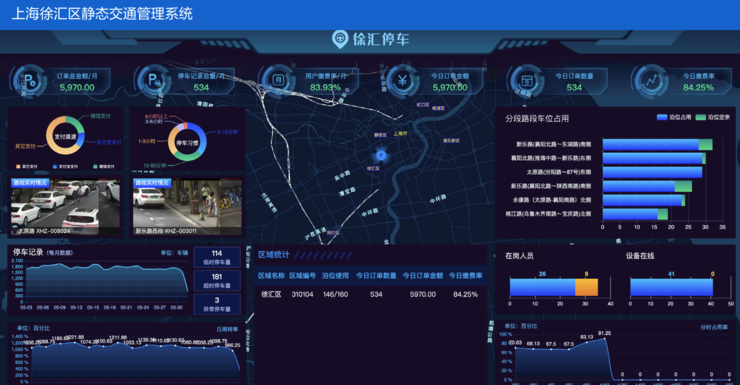Click the 区域编号 column header
This screenshot has width=740, height=385.
pos(303,276)
